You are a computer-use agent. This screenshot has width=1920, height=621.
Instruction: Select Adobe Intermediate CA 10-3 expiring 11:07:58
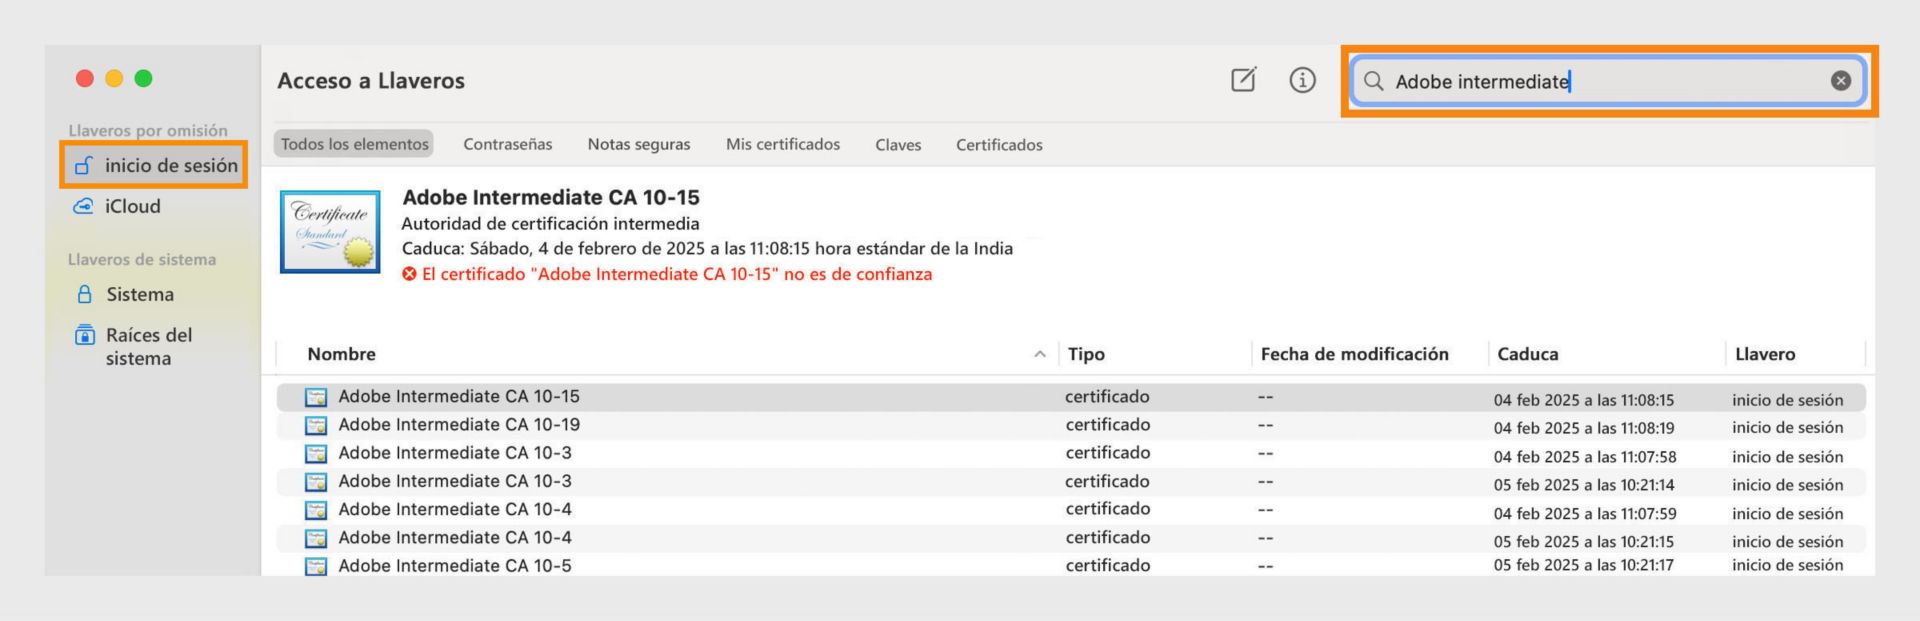point(1071,453)
